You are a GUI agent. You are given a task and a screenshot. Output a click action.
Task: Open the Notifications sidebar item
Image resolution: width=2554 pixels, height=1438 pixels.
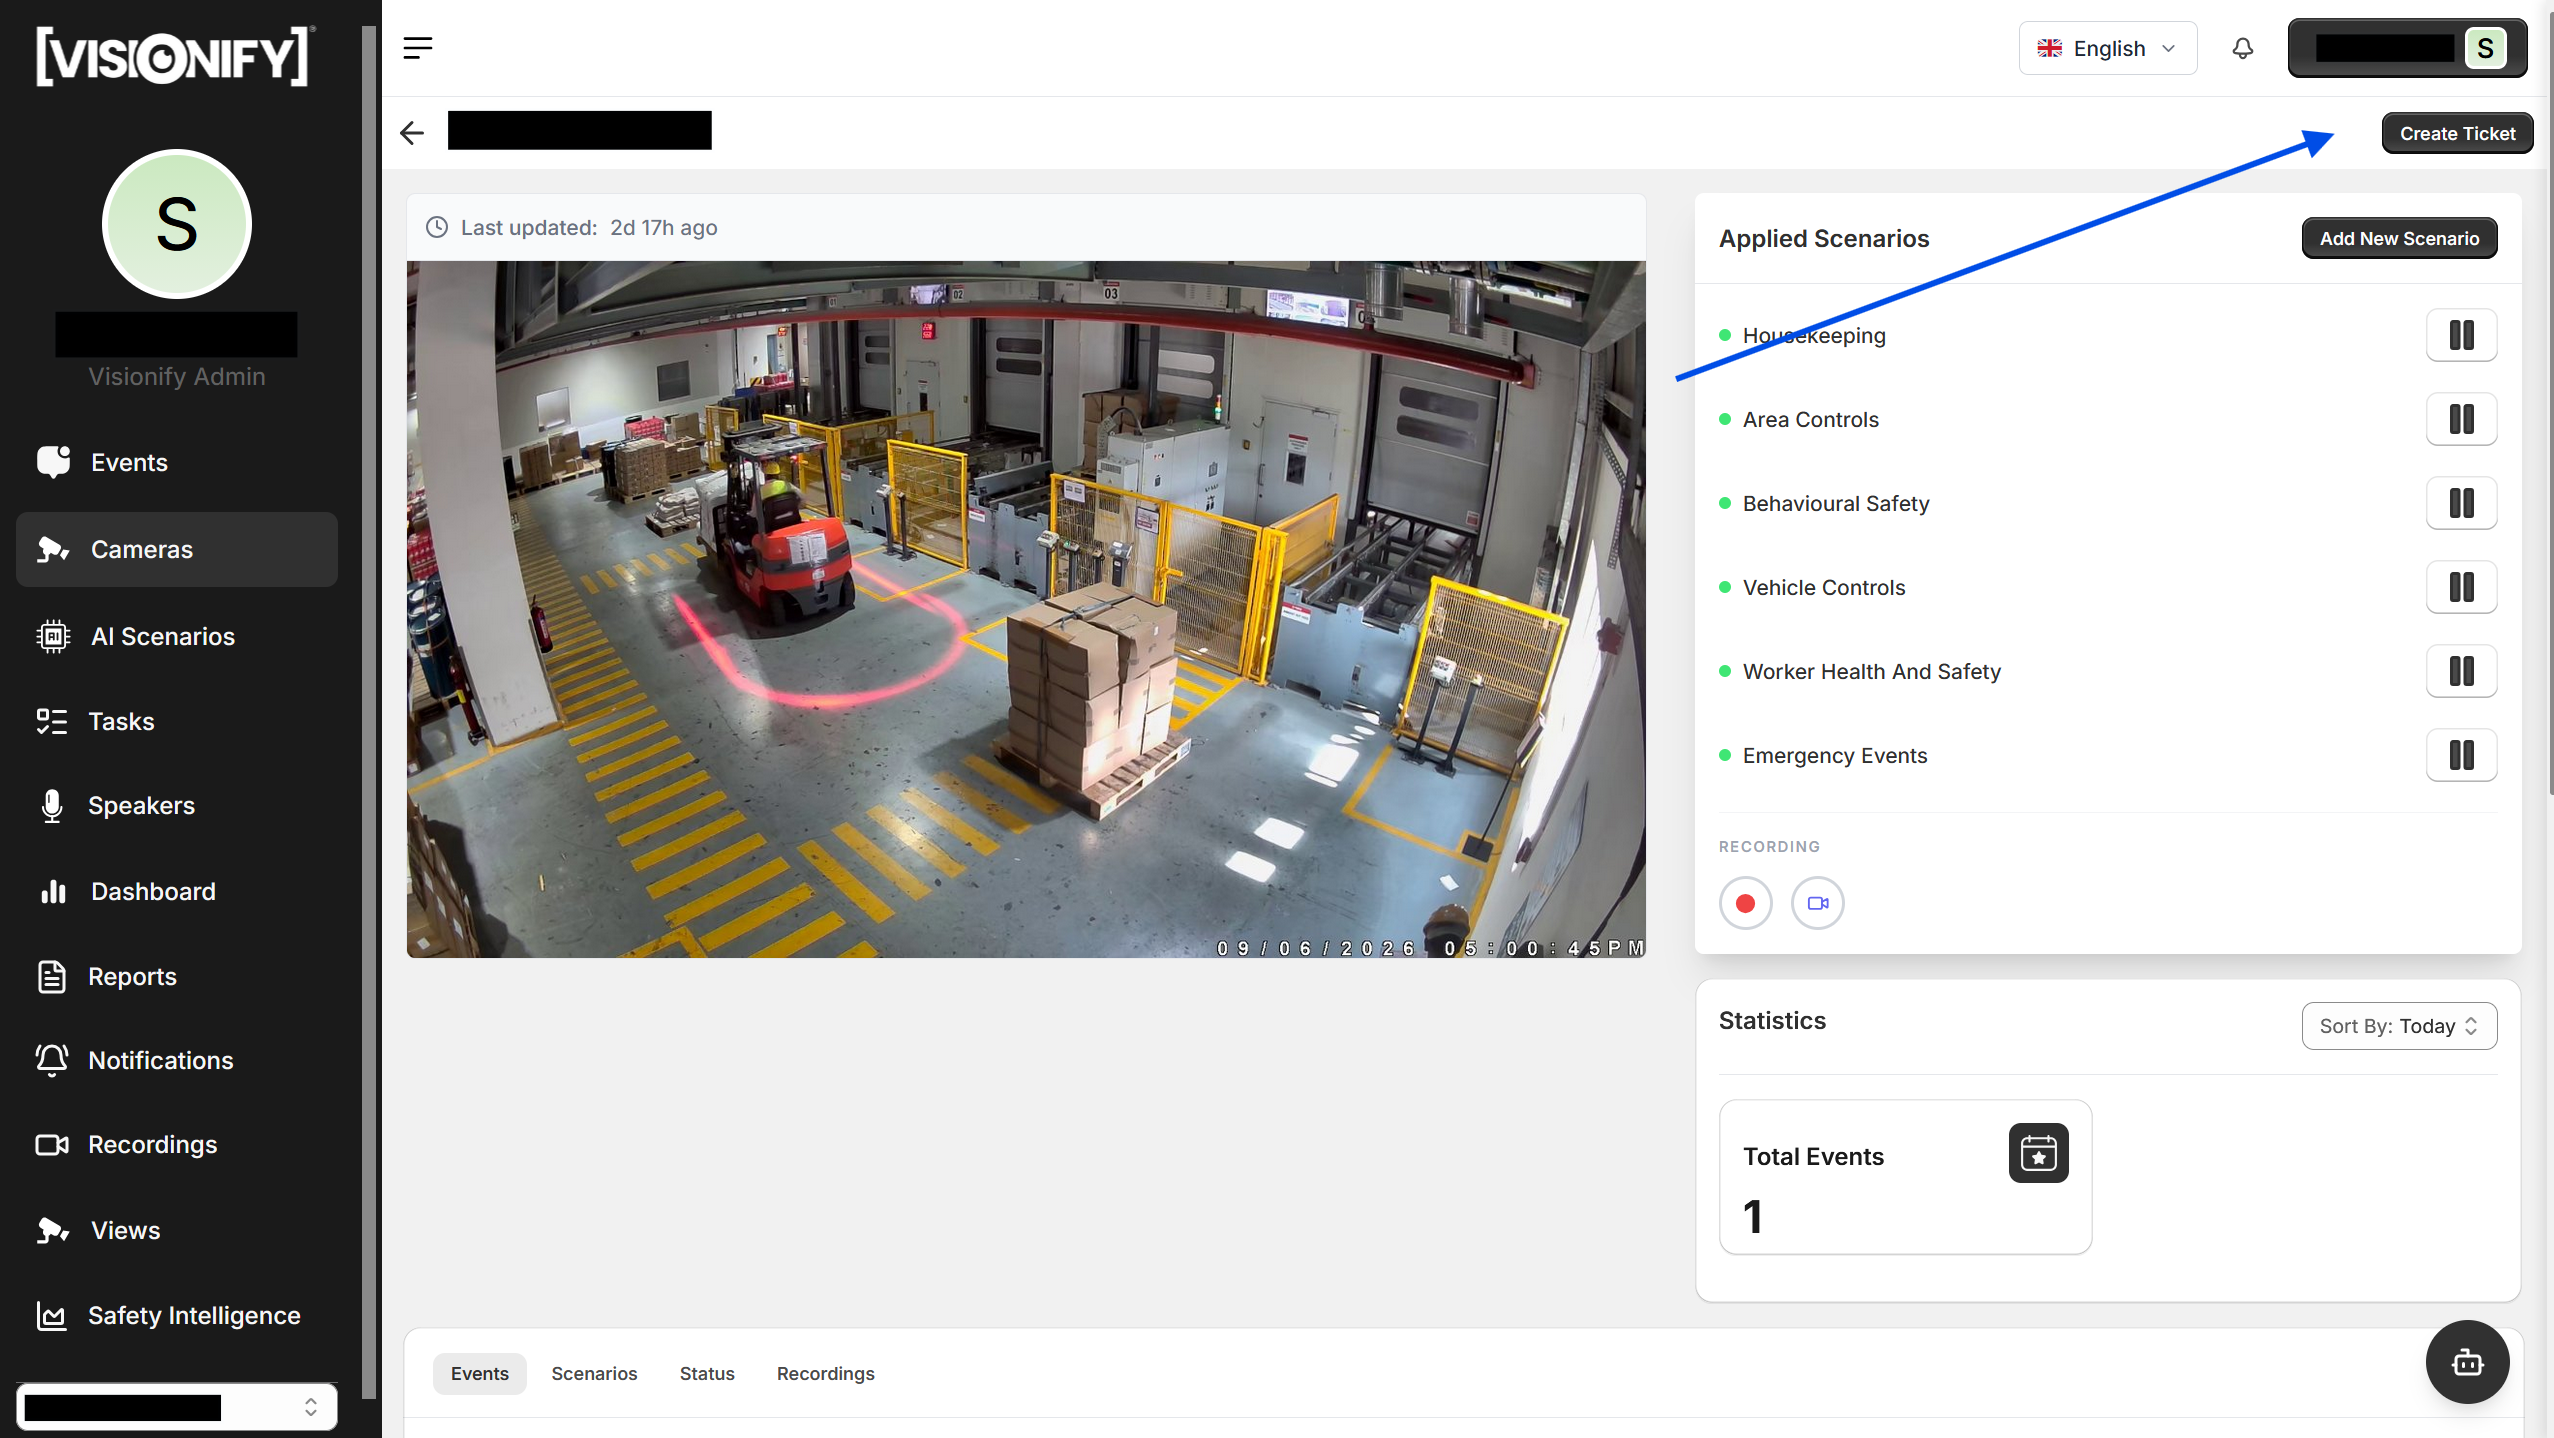177,1060
